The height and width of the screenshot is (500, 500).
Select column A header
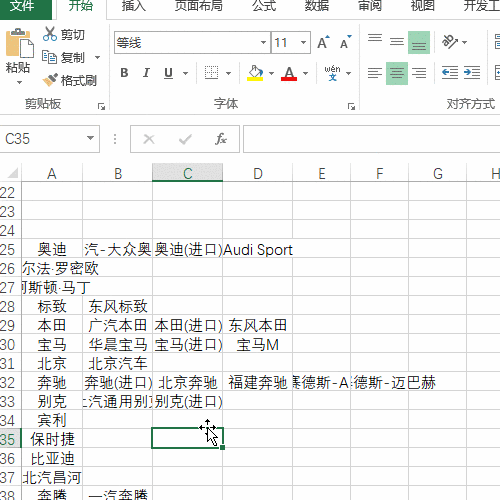coord(52,173)
